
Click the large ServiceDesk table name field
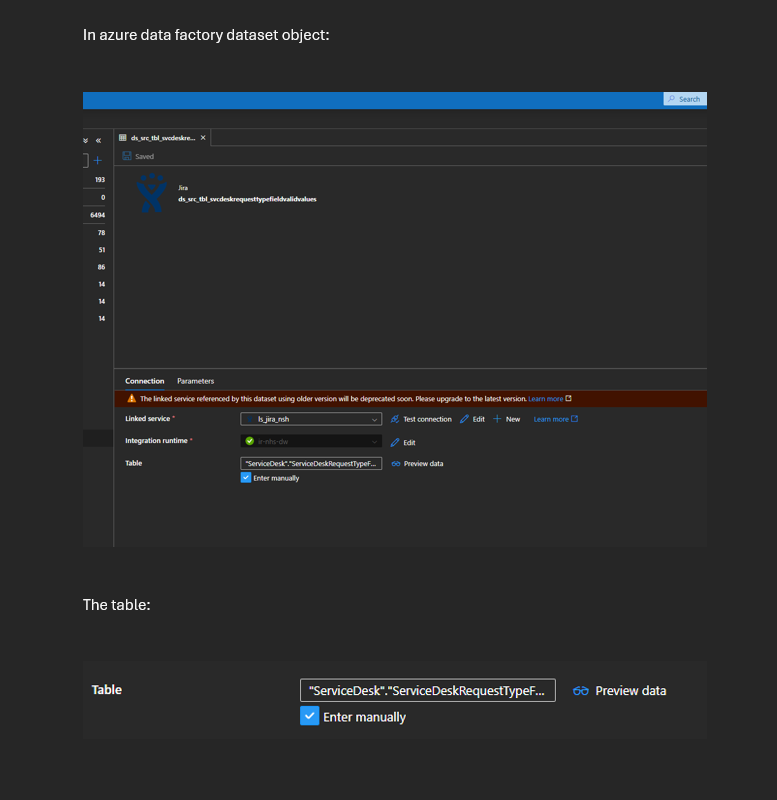pyautogui.click(x=428, y=690)
